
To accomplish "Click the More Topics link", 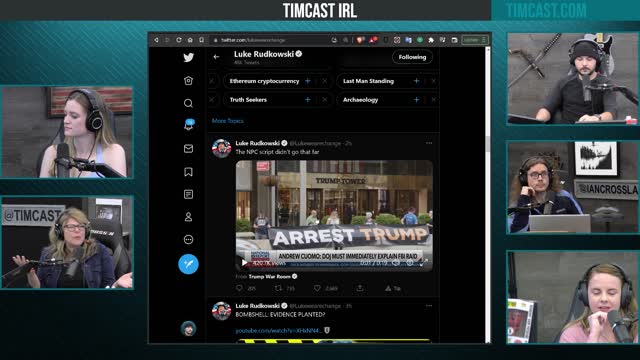I will point(227,121).
